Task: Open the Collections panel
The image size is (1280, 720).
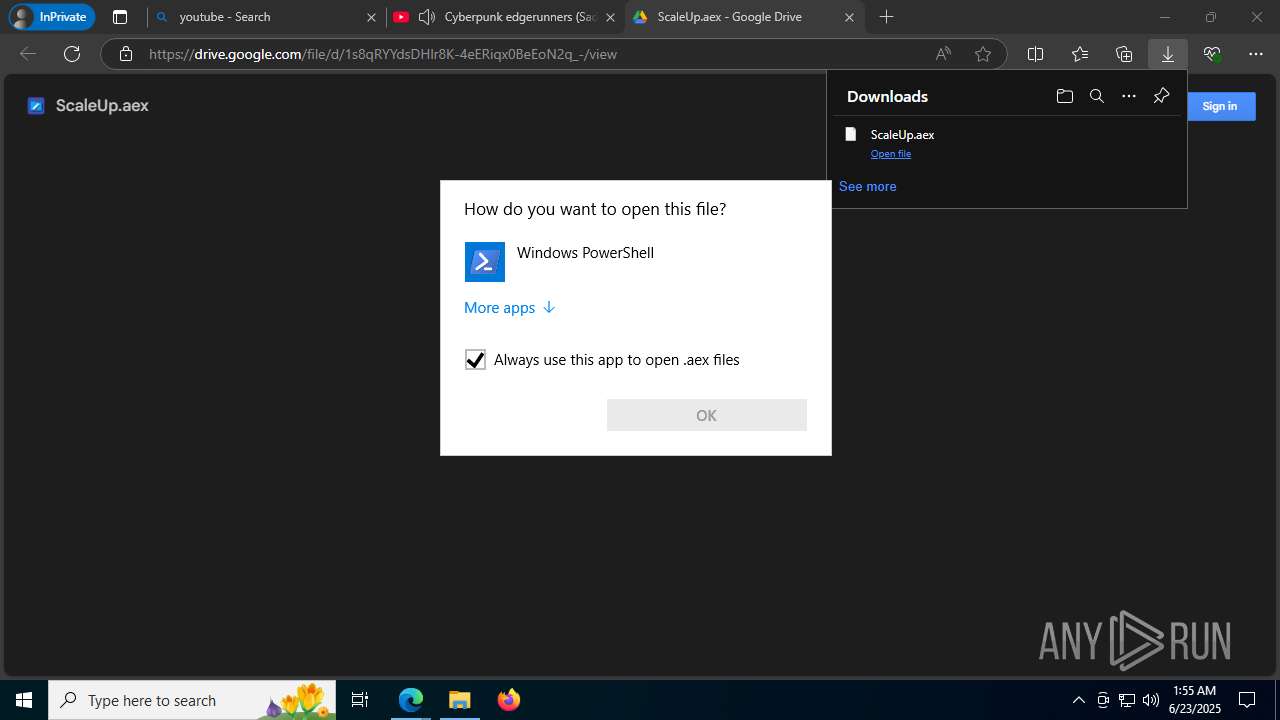Action: pos(1124,54)
